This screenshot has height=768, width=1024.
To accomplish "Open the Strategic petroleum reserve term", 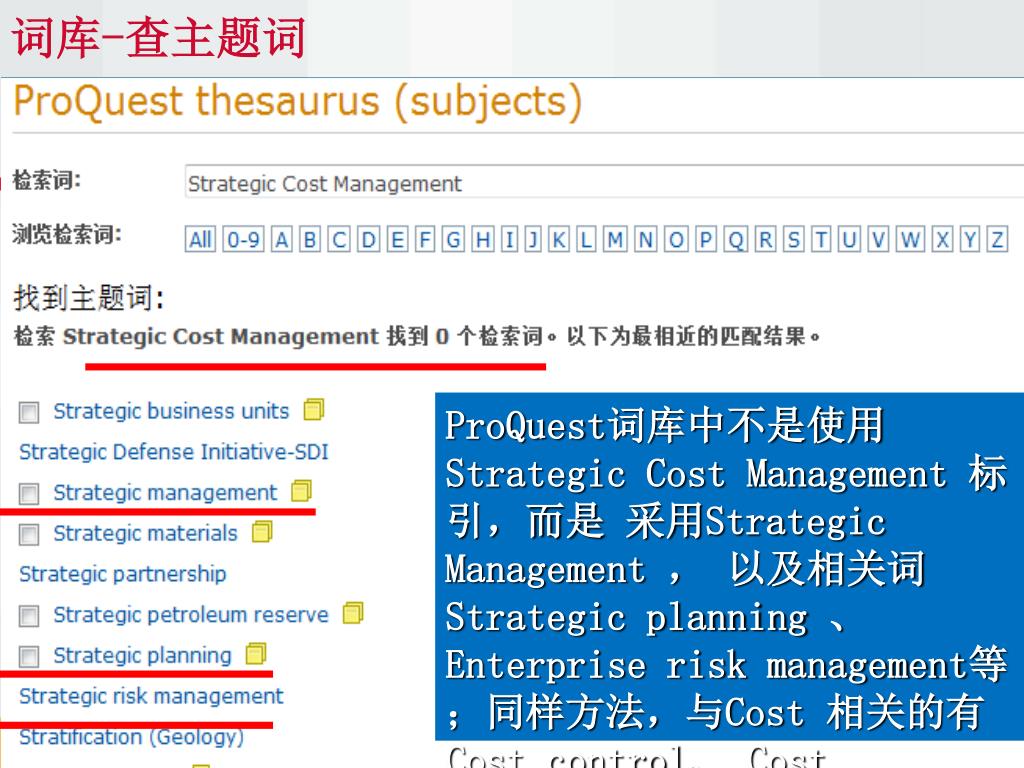I will [191, 615].
